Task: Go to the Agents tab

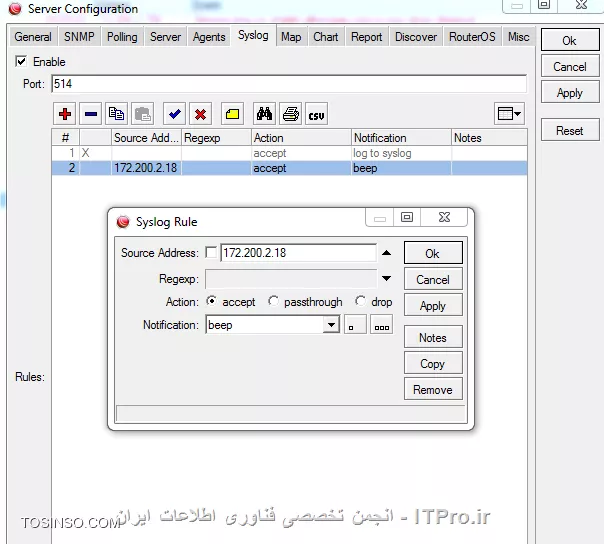Action: [209, 37]
